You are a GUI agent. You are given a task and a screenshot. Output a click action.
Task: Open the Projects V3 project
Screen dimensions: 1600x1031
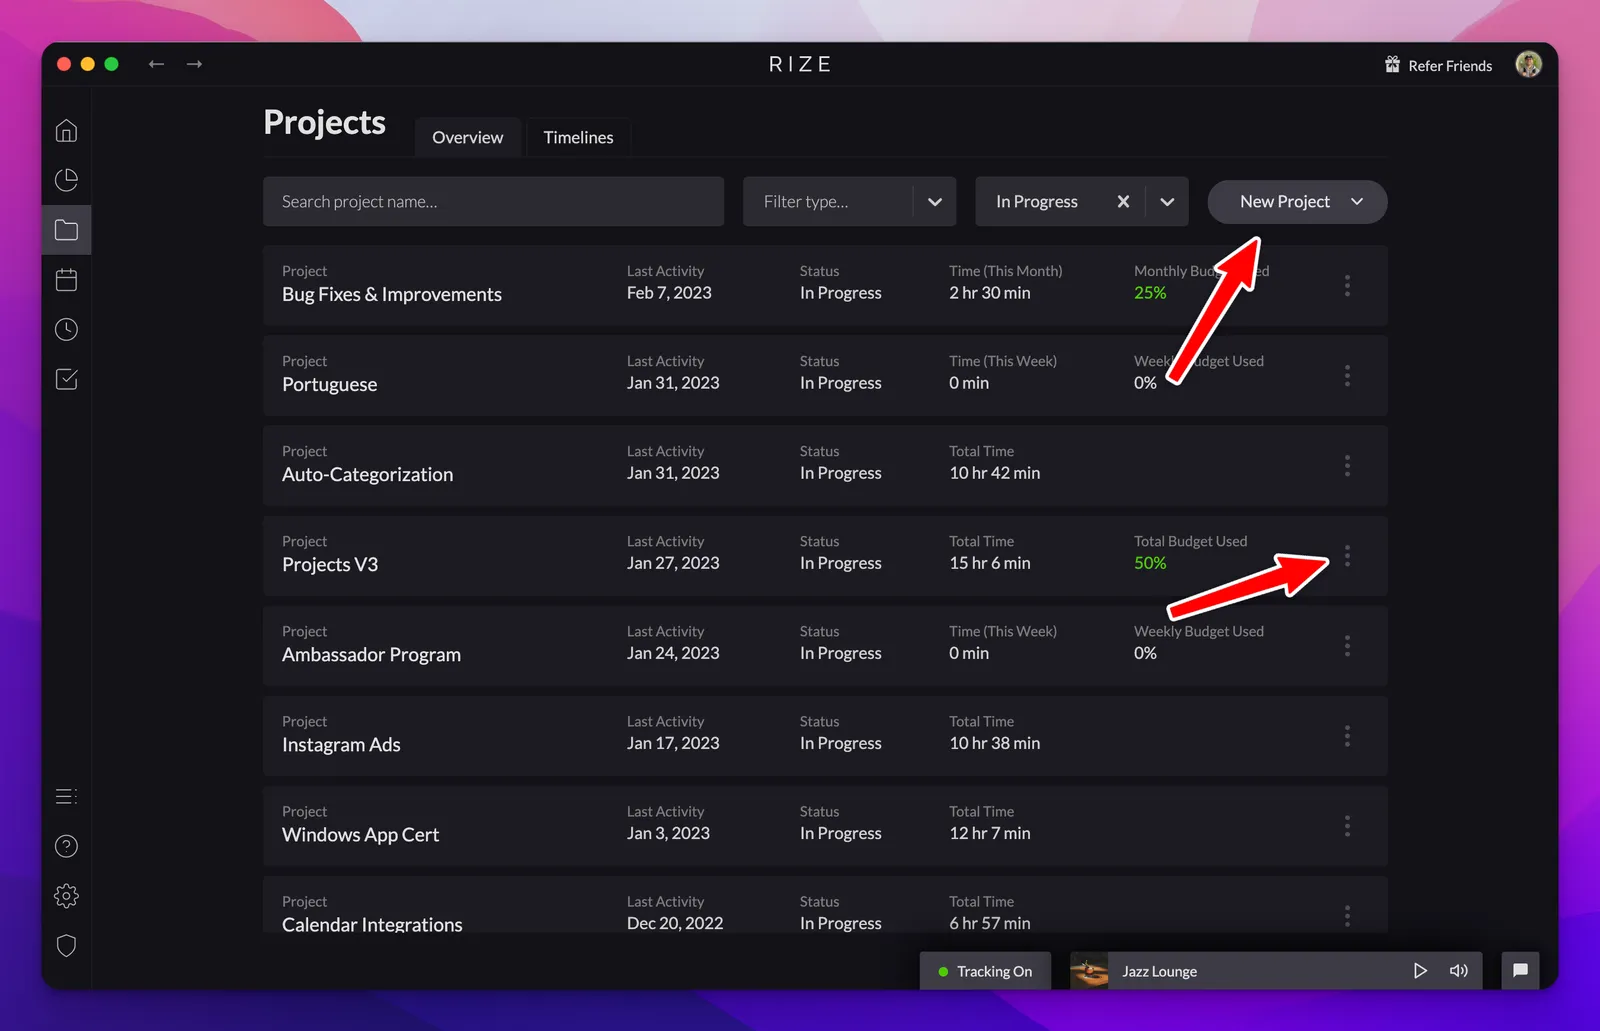click(330, 564)
